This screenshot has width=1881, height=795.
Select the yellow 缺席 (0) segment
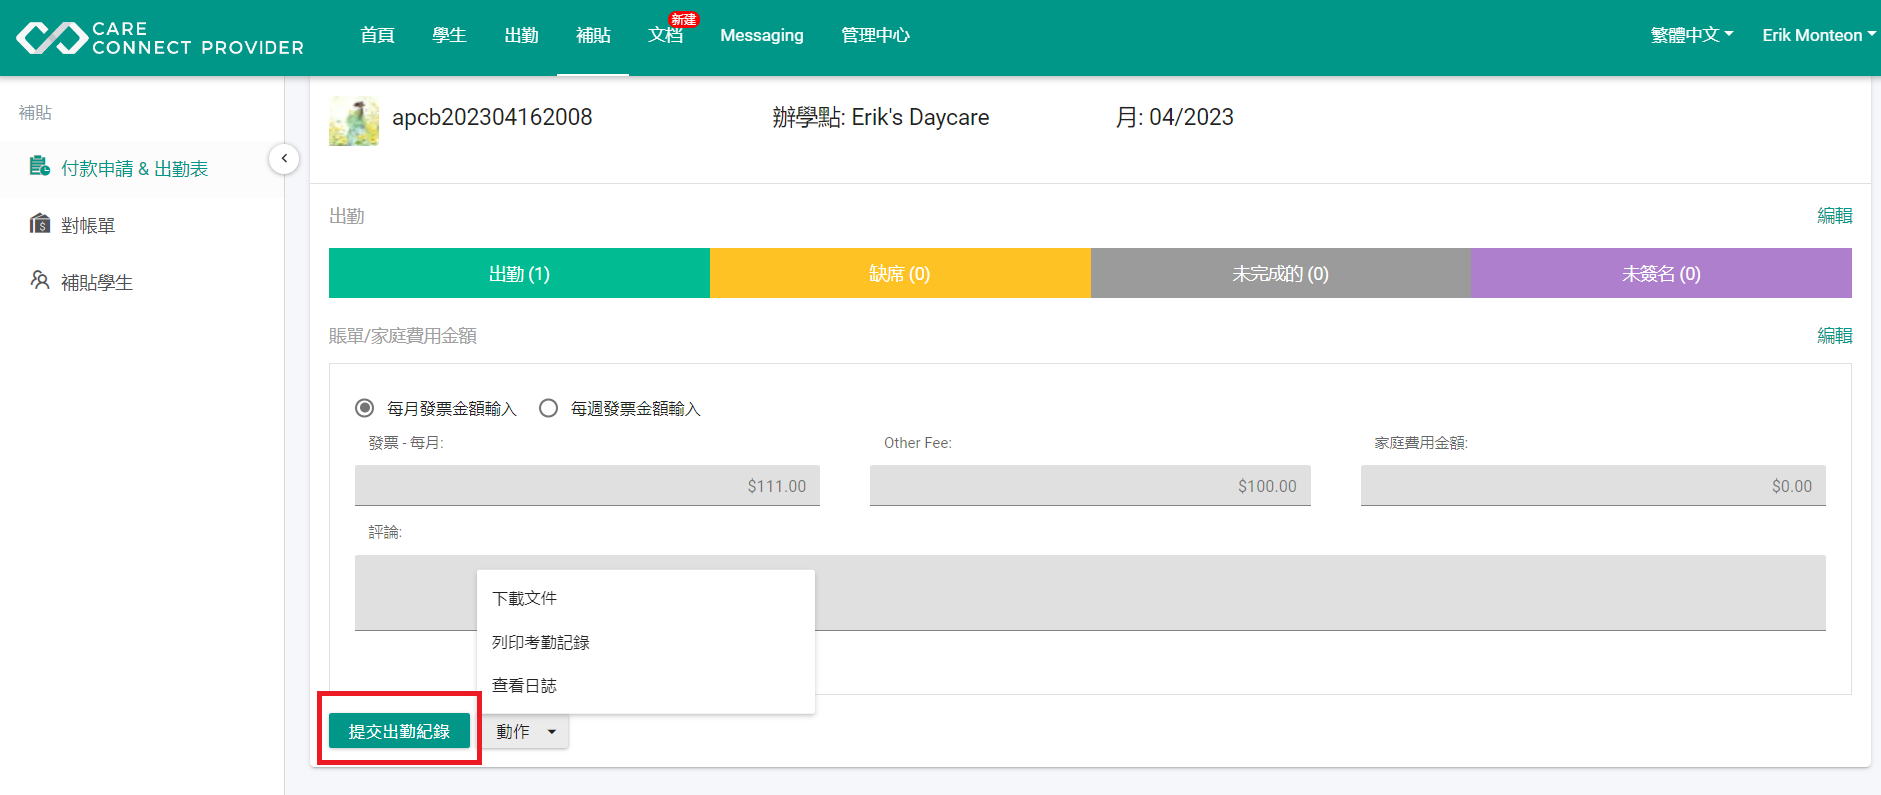(x=900, y=273)
